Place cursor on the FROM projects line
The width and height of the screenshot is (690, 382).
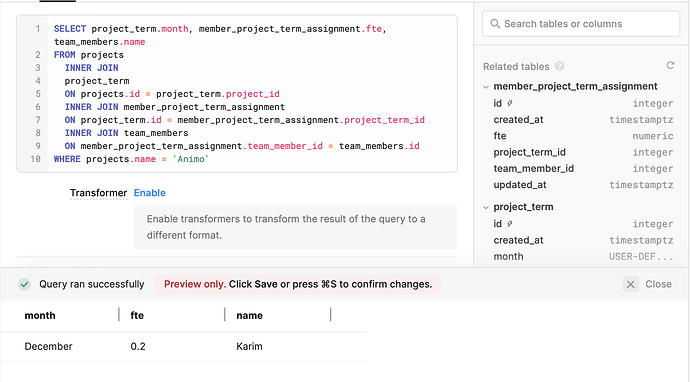pyautogui.click(x=88, y=55)
